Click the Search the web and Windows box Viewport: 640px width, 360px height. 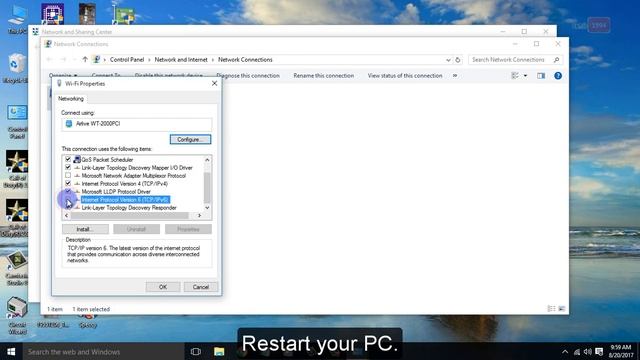click(103, 351)
